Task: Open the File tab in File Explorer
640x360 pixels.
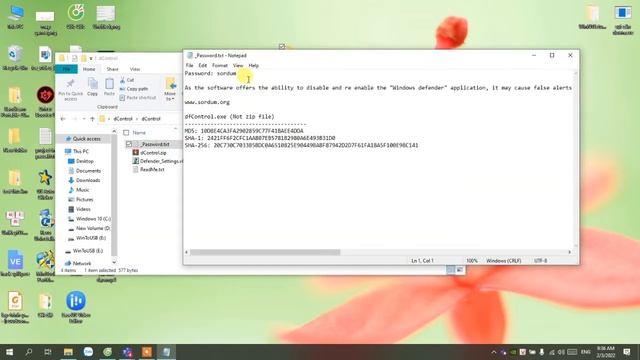Action: (x=67, y=69)
